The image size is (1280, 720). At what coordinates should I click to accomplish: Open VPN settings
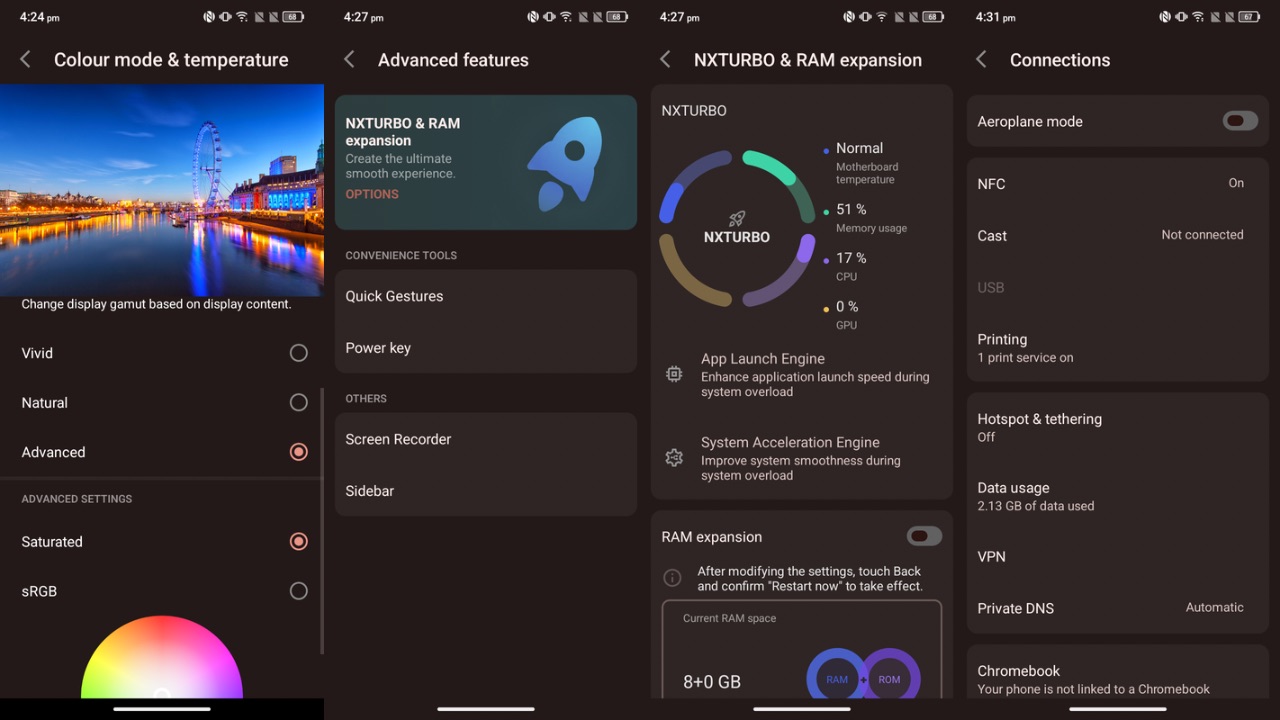pyautogui.click(x=1118, y=557)
